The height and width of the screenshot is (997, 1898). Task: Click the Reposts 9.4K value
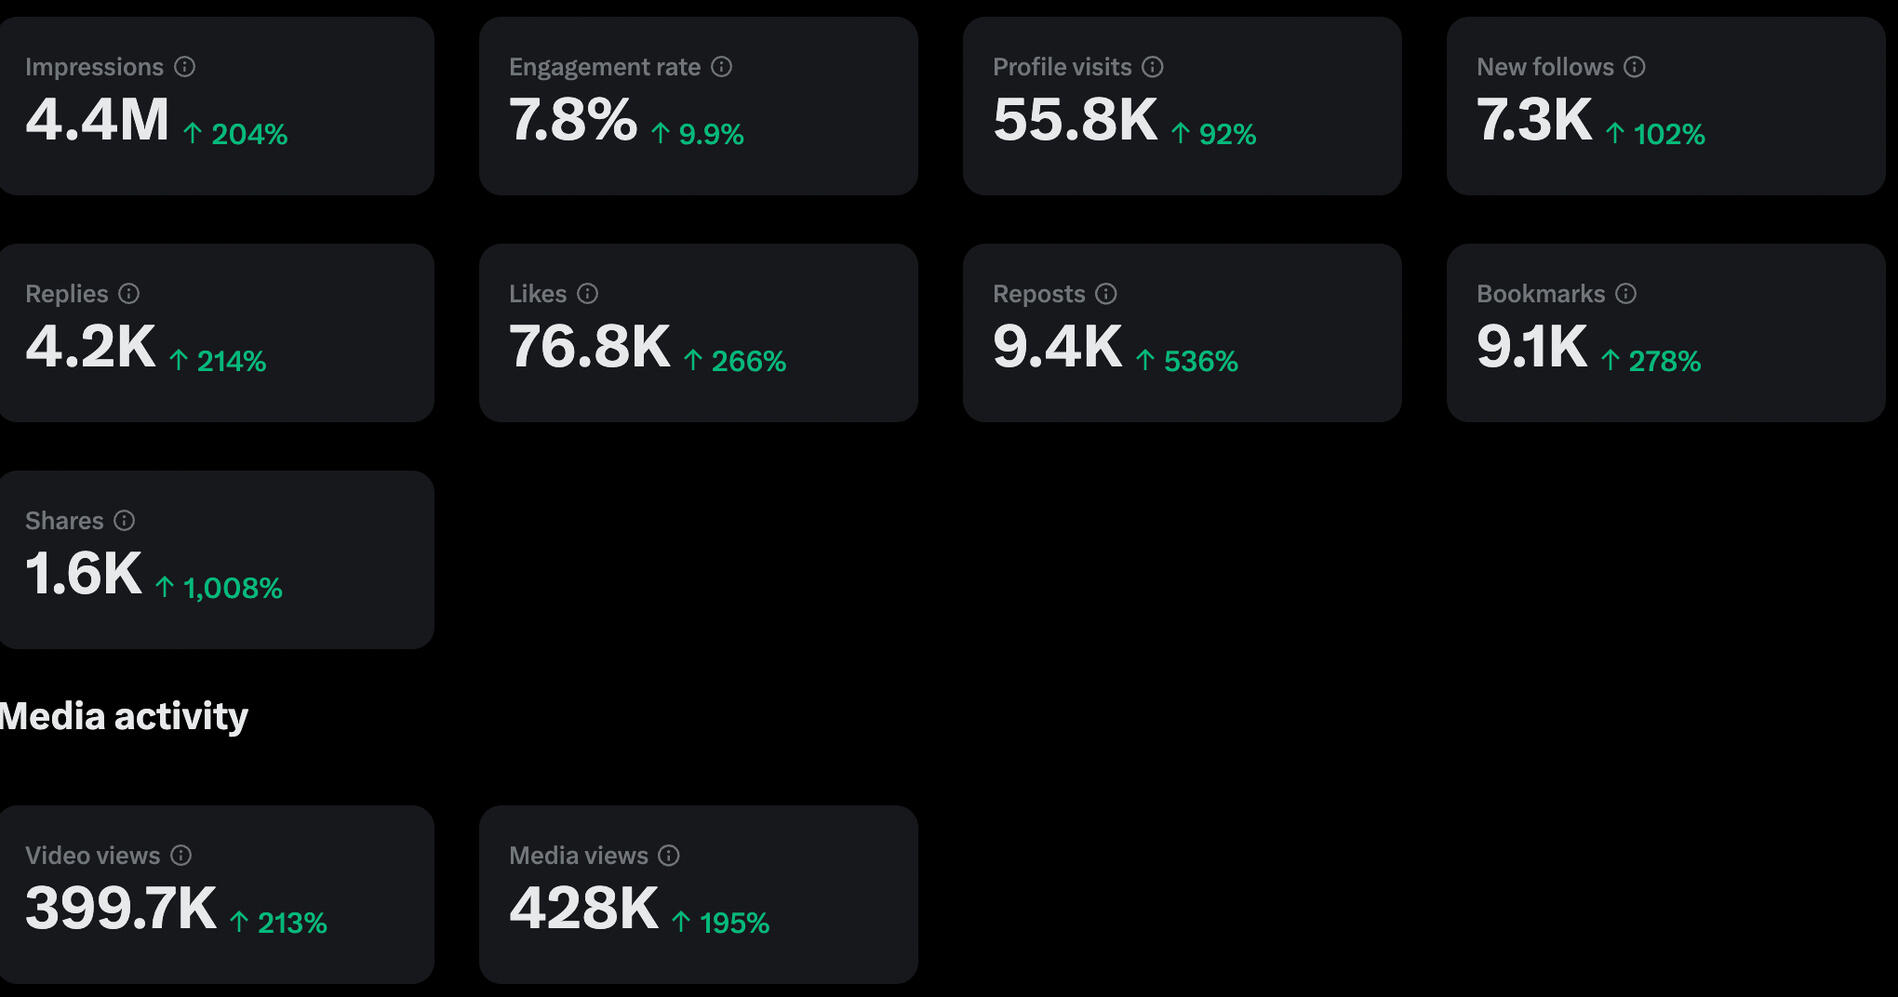(x=1057, y=347)
